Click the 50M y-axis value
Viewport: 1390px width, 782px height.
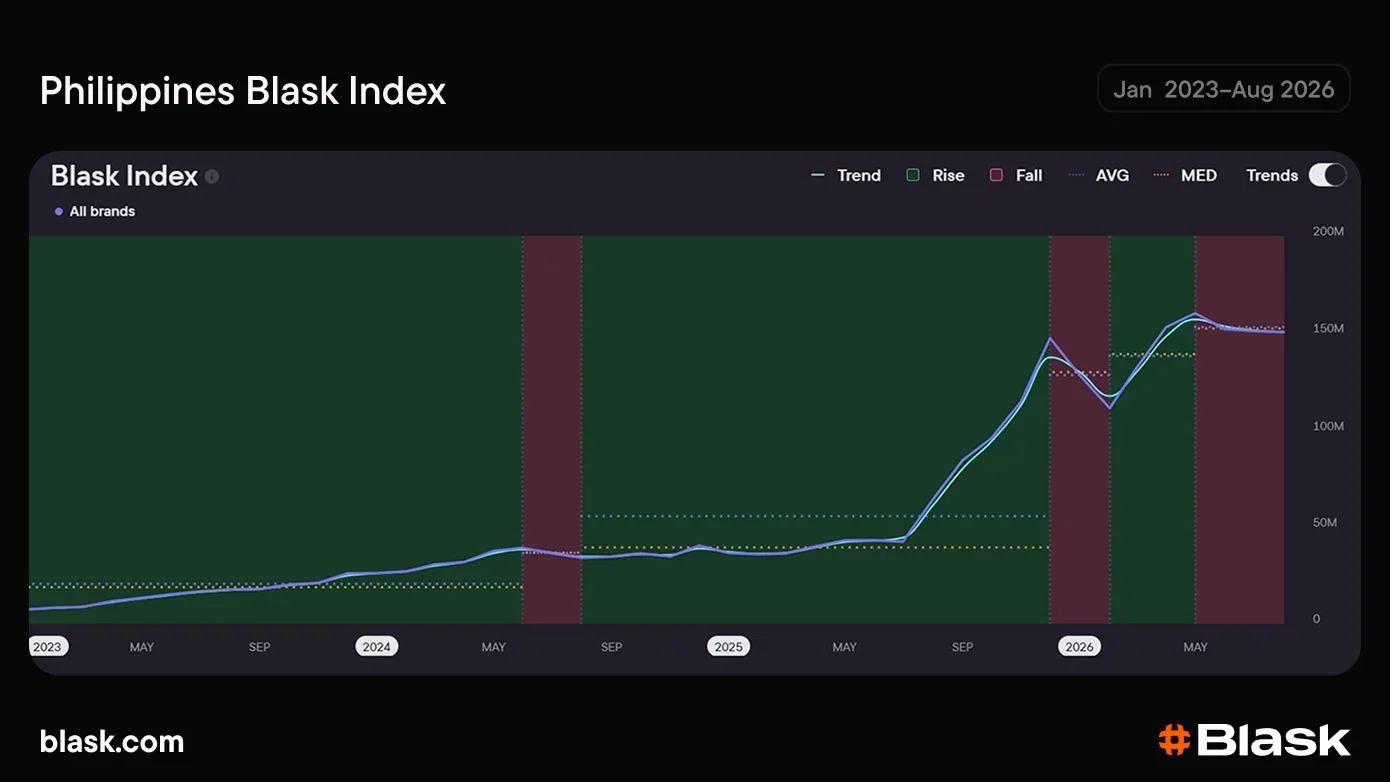pyautogui.click(x=1325, y=523)
